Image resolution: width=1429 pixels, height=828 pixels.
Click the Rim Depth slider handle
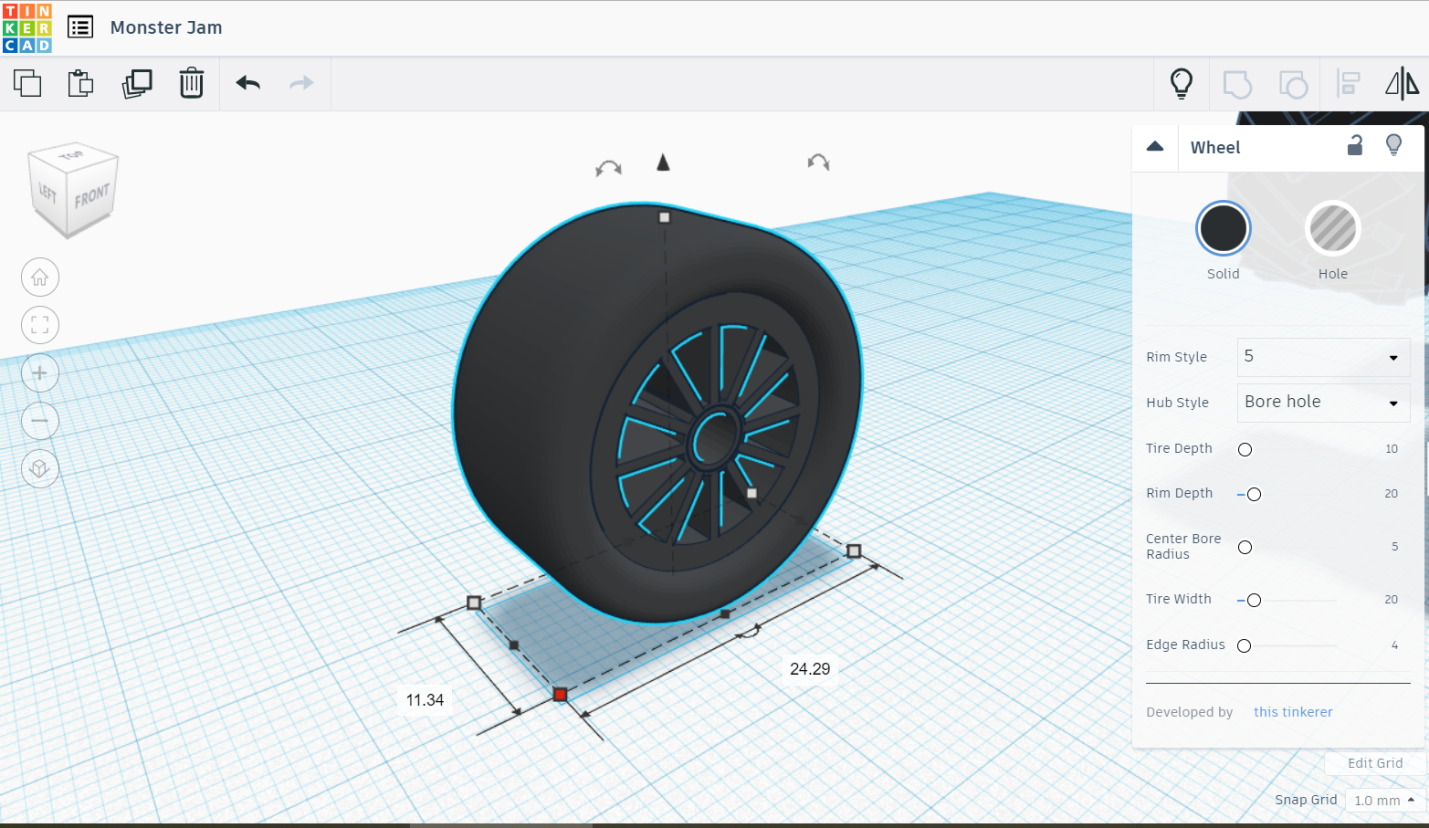pyautogui.click(x=1254, y=494)
